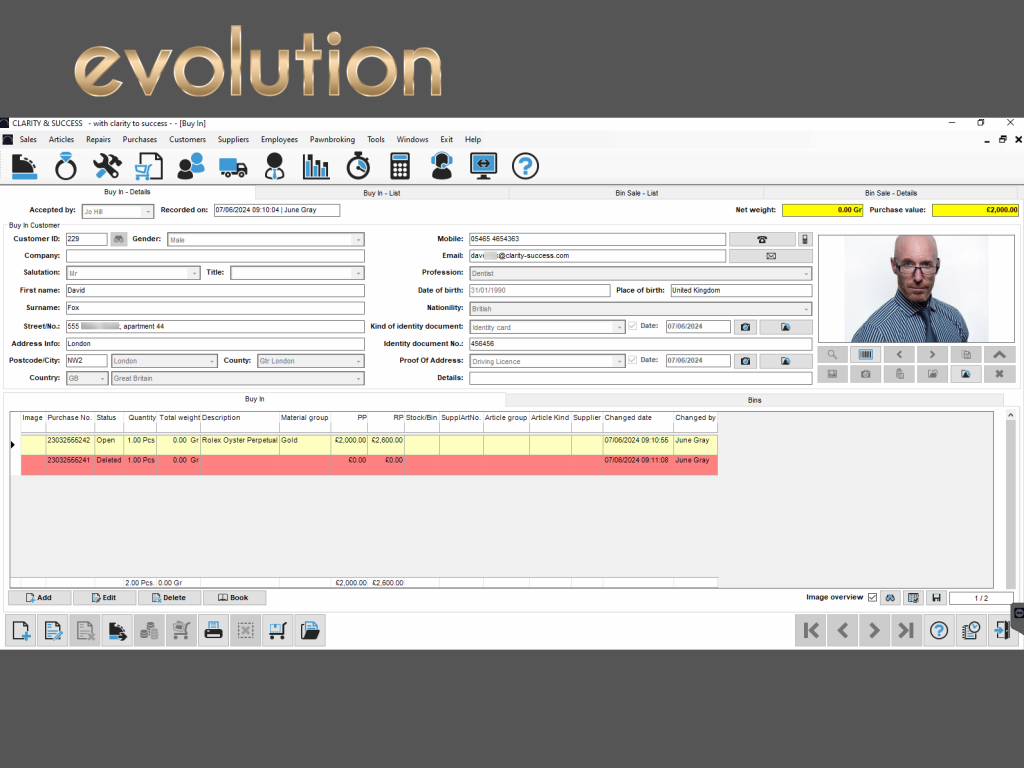This screenshot has height=768, width=1024.
Task: Open the remote screen monitor icon
Action: tap(483, 166)
